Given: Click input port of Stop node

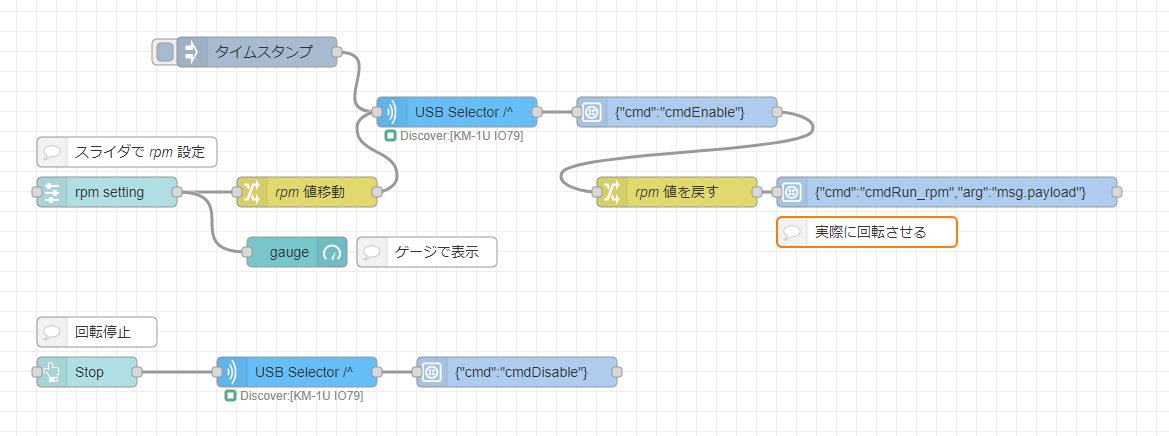Looking at the screenshot, I should (x=37, y=372).
